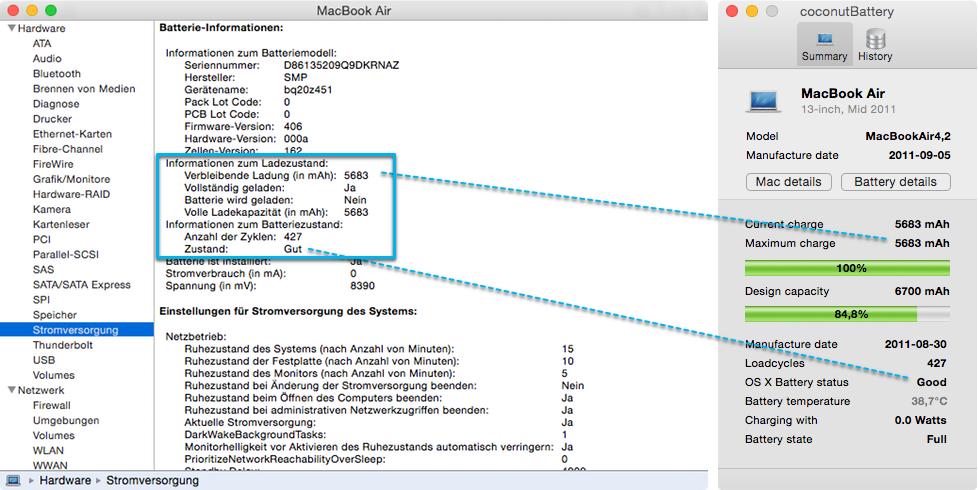This screenshot has width=978, height=490.
Task: Select Volumes under the Netzwerk section
Action: tap(54, 435)
